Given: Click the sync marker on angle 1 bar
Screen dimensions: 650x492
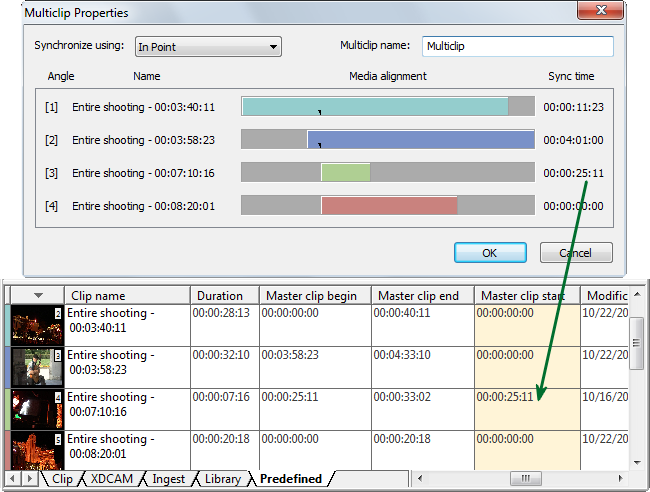Looking at the screenshot, I should [320, 112].
